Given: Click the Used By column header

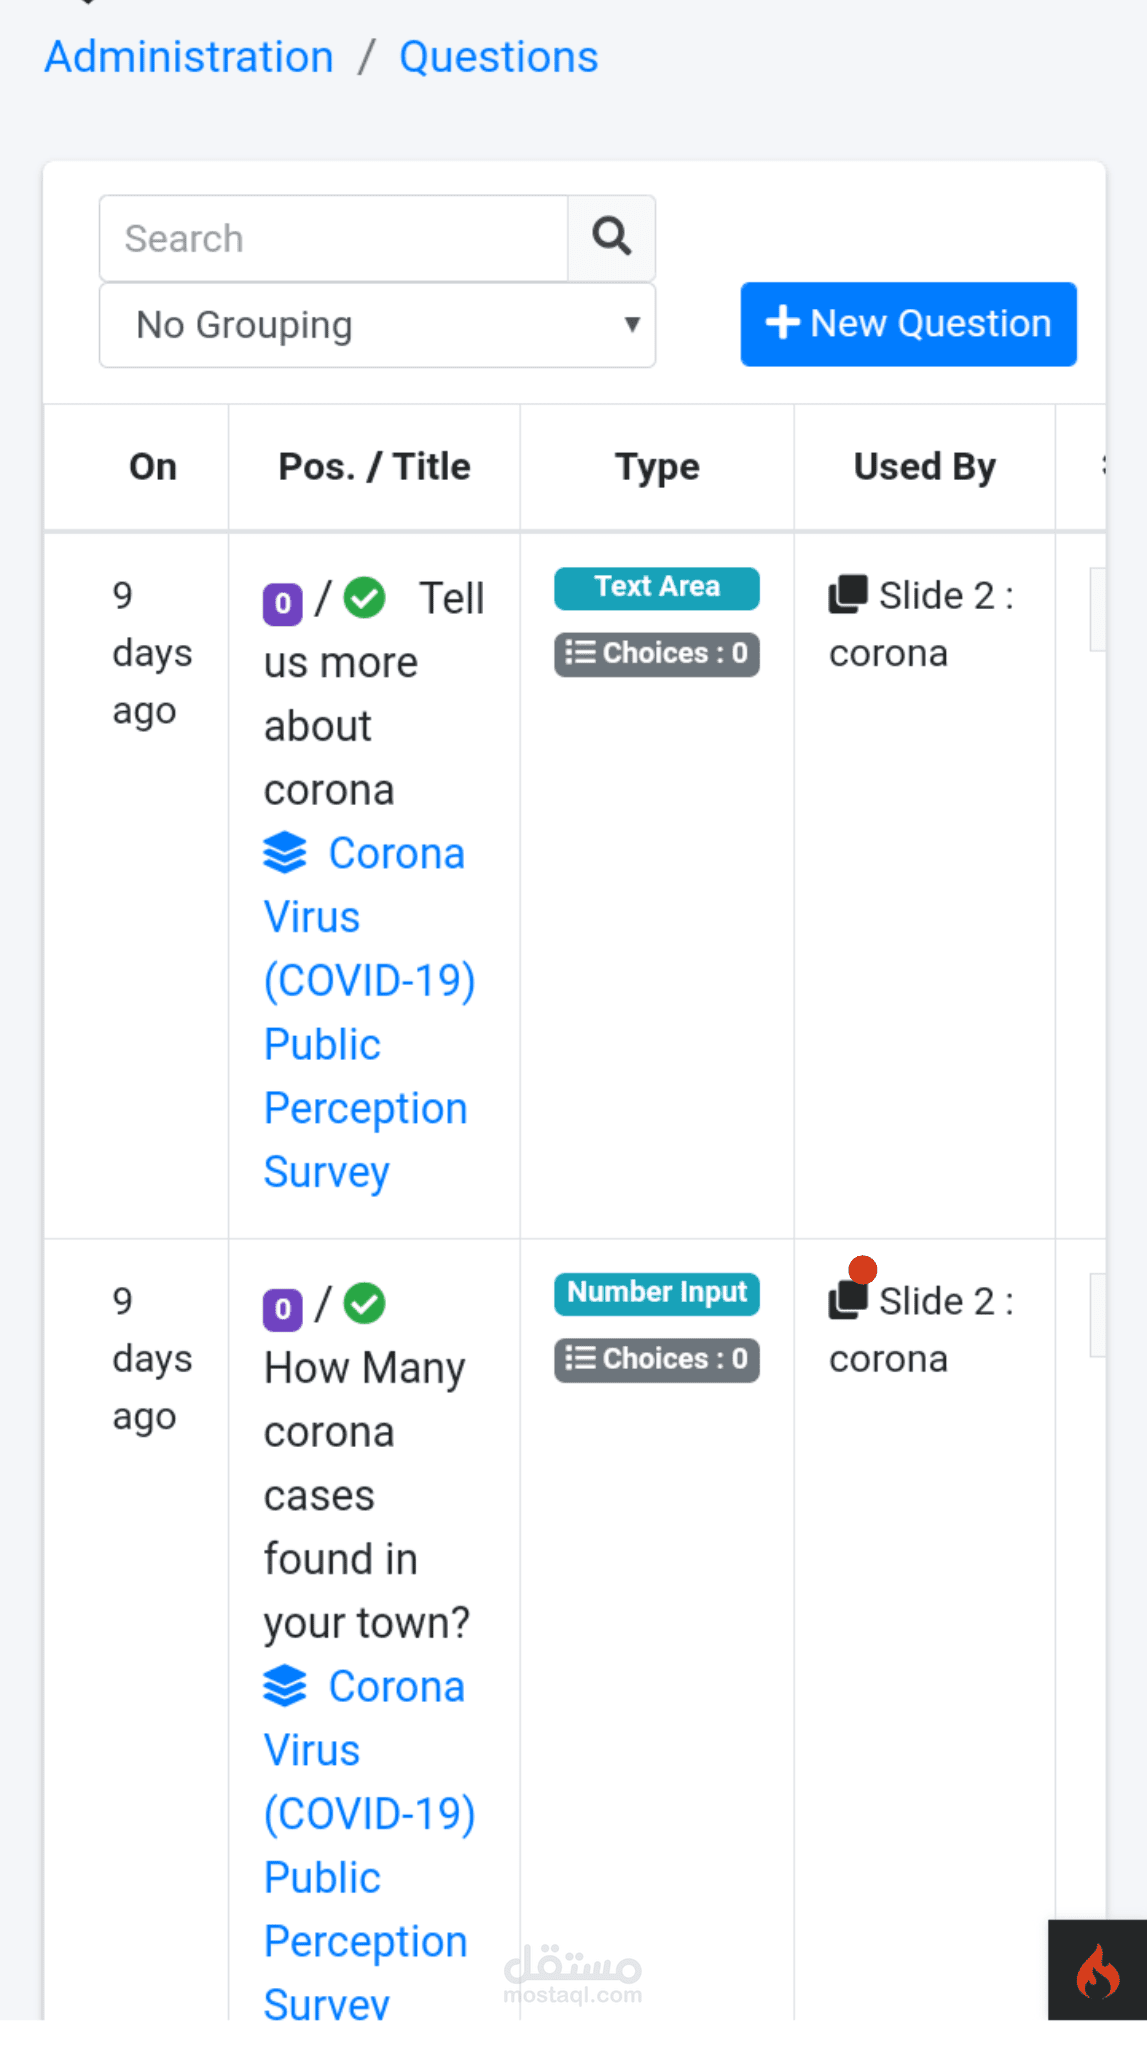Looking at the screenshot, I should pyautogui.click(x=924, y=467).
